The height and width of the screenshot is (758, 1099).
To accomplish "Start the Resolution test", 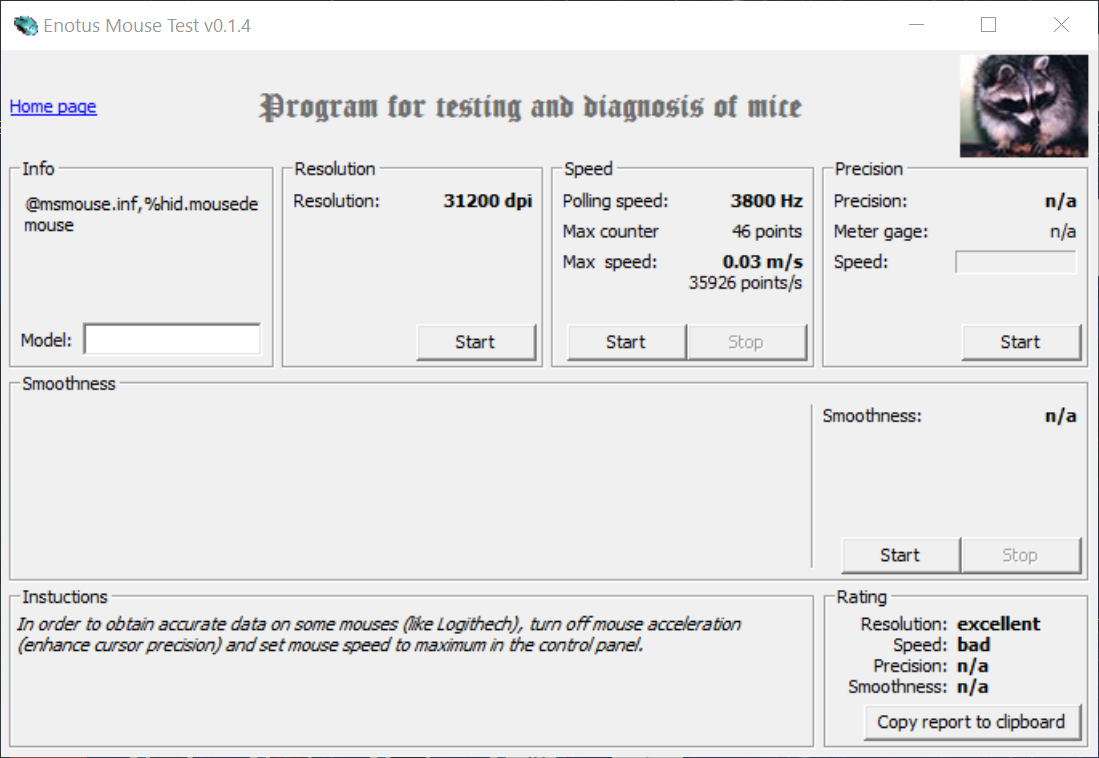I will [x=476, y=342].
